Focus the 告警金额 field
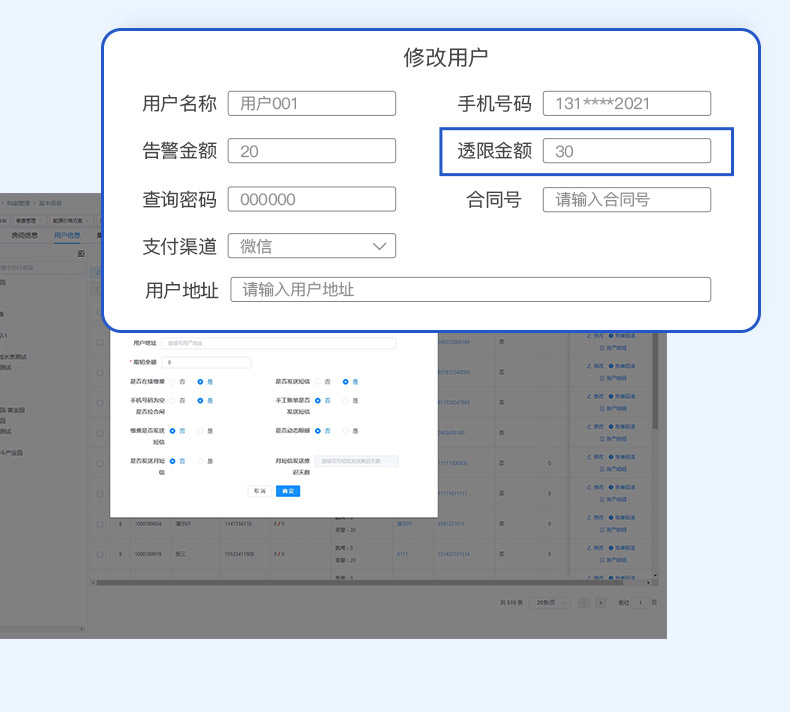The width and height of the screenshot is (790, 712). (311, 151)
